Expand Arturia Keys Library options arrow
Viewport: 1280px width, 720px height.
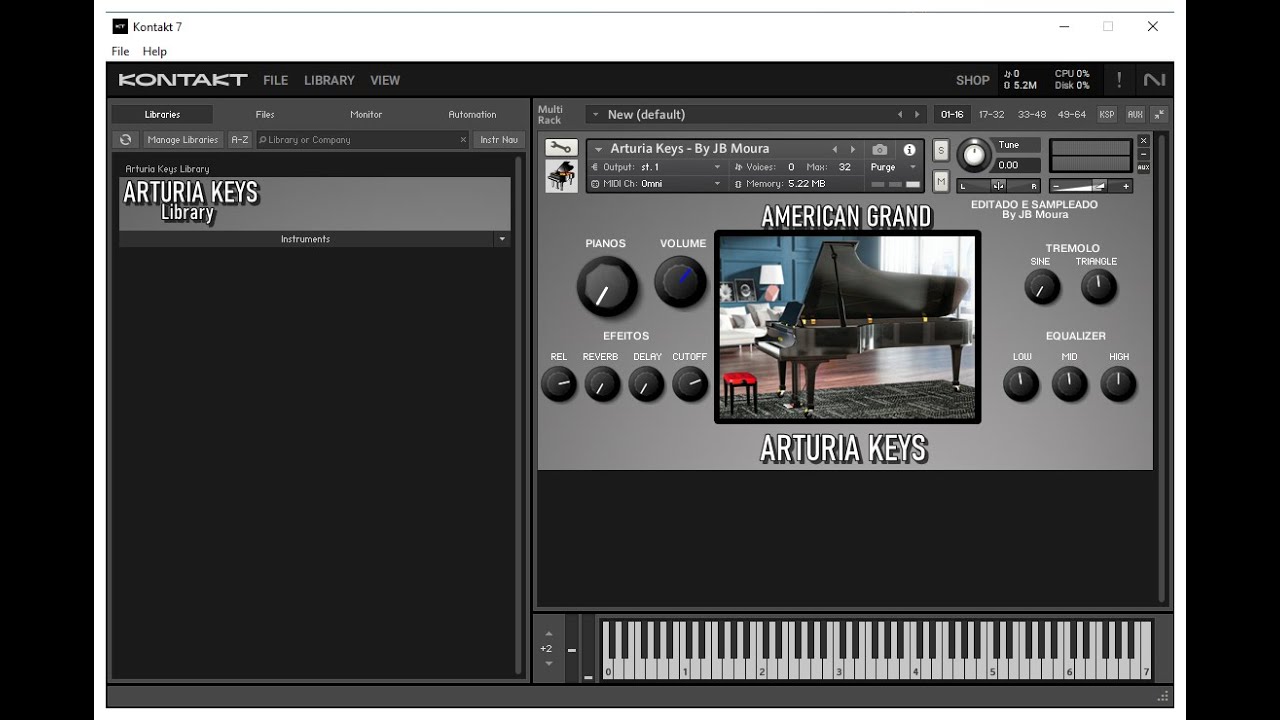click(502, 239)
